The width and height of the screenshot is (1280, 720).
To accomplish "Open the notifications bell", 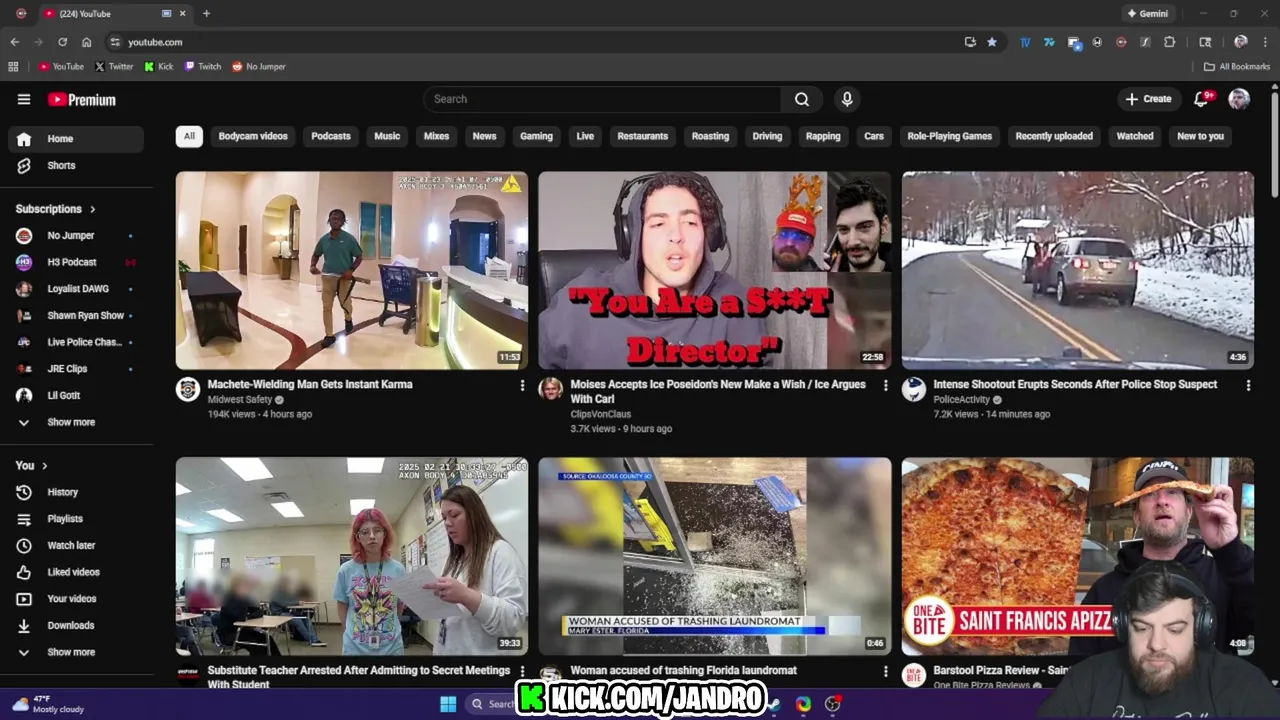I will 1202,99.
